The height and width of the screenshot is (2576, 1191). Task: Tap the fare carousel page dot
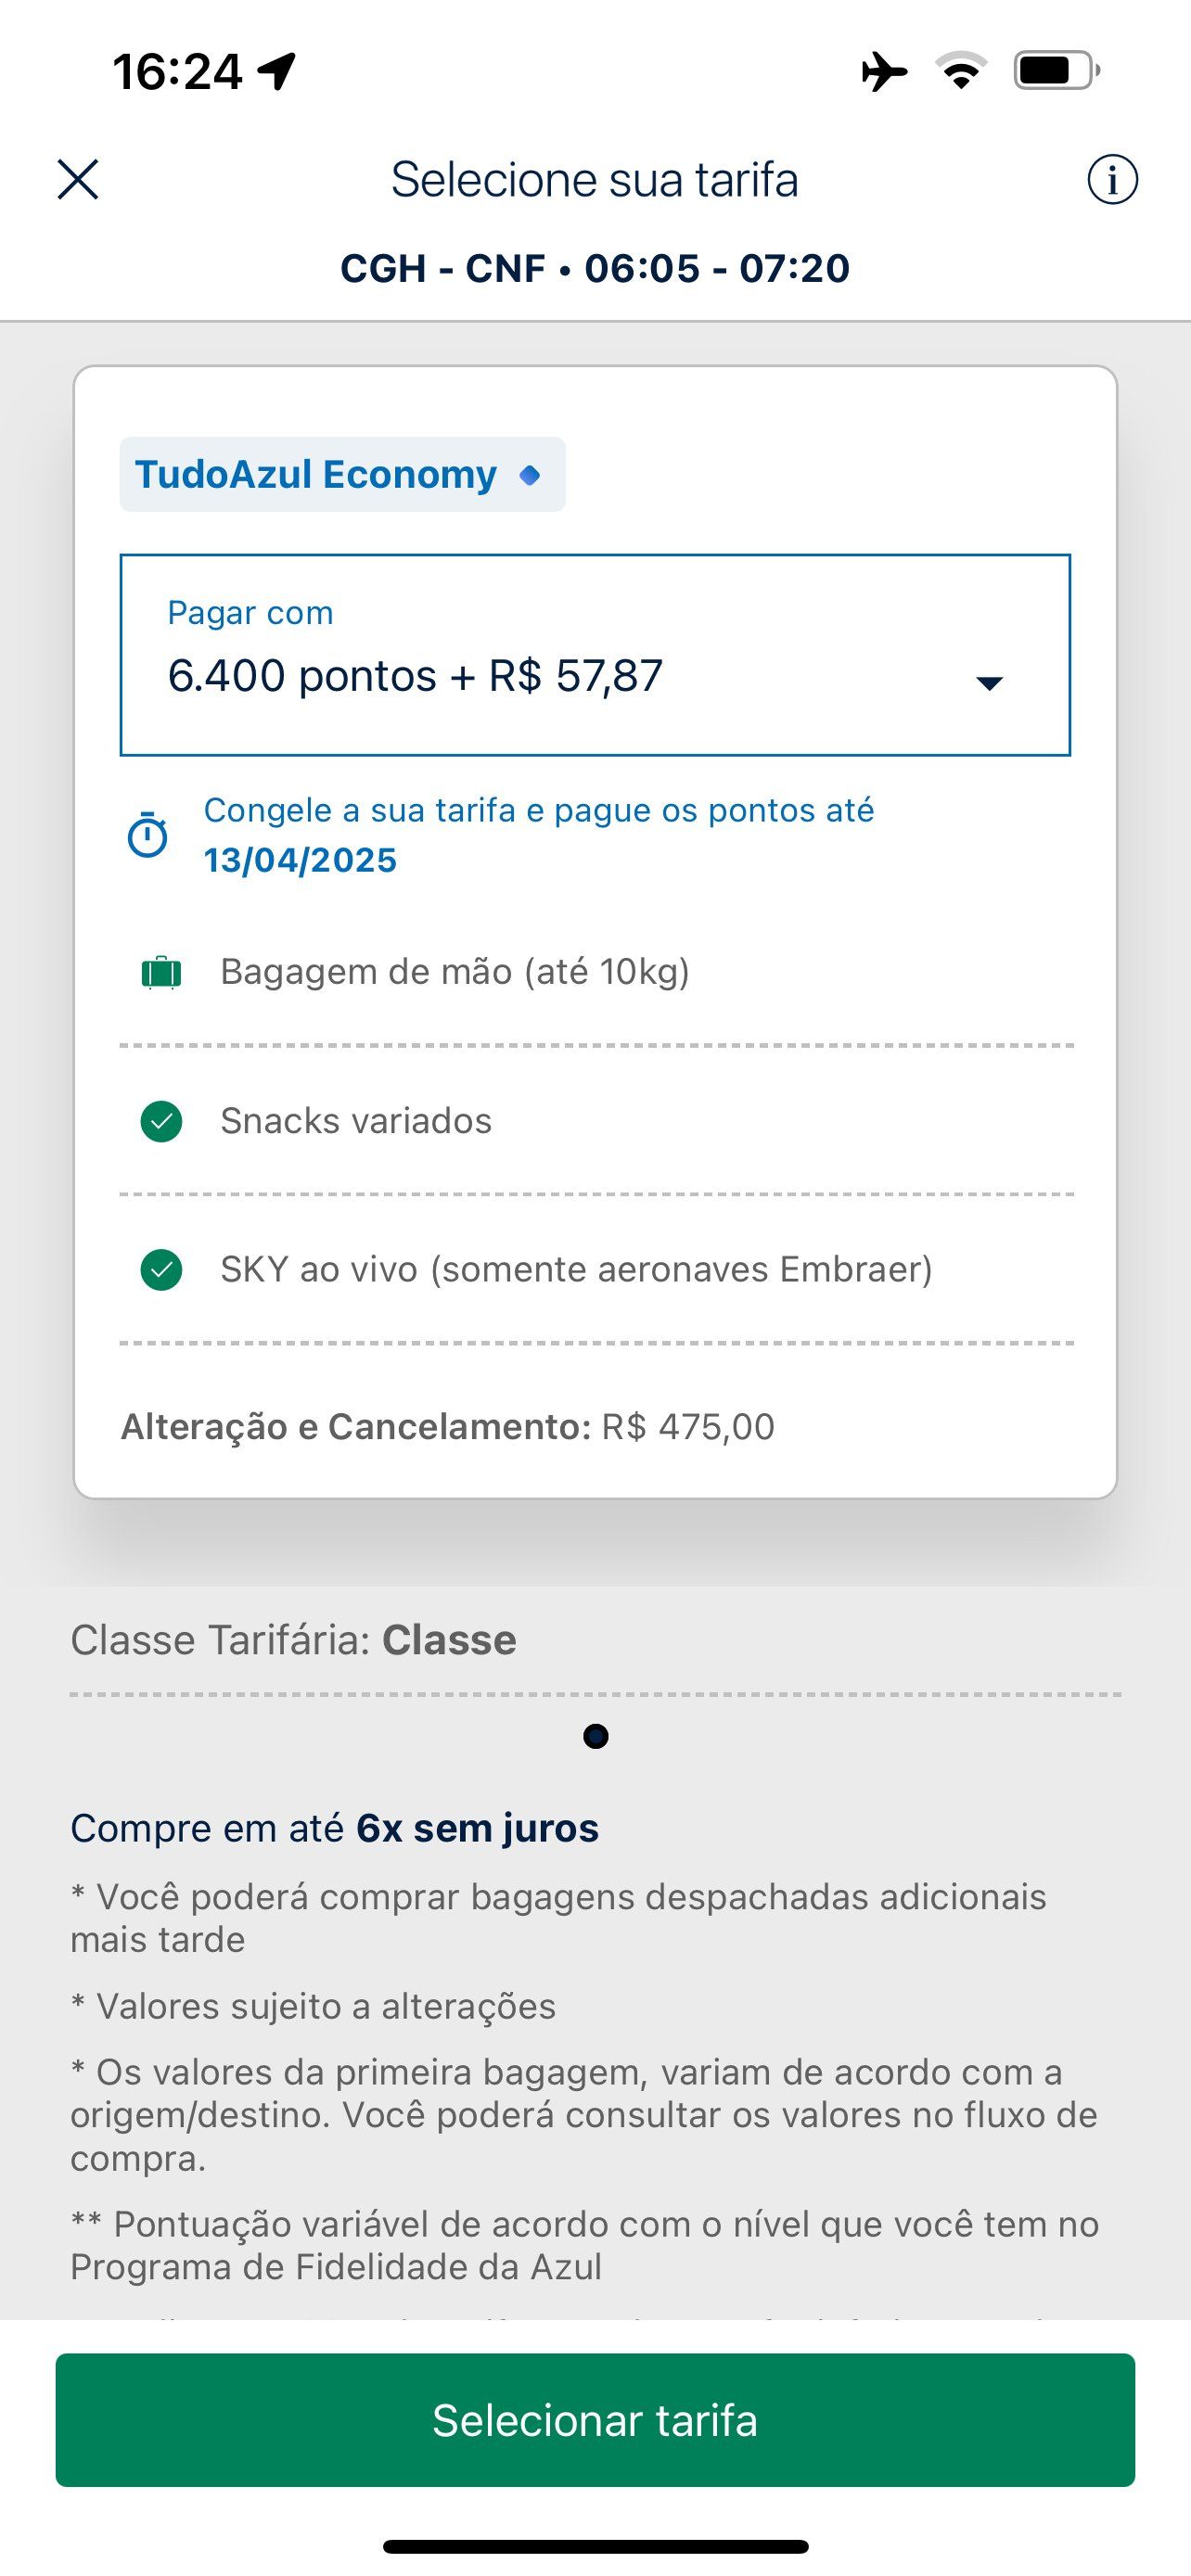tap(596, 1736)
